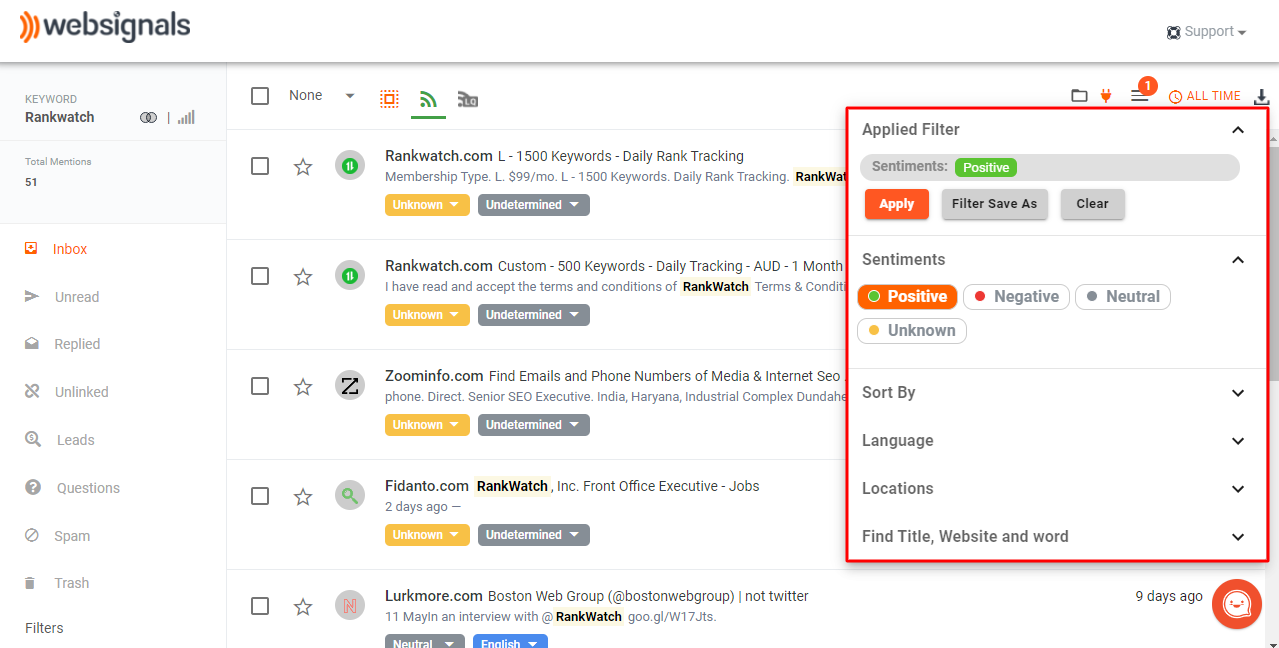The height and width of the screenshot is (648, 1279).
Task: Click the compare keyword rings icon
Action: click(x=149, y=118)
